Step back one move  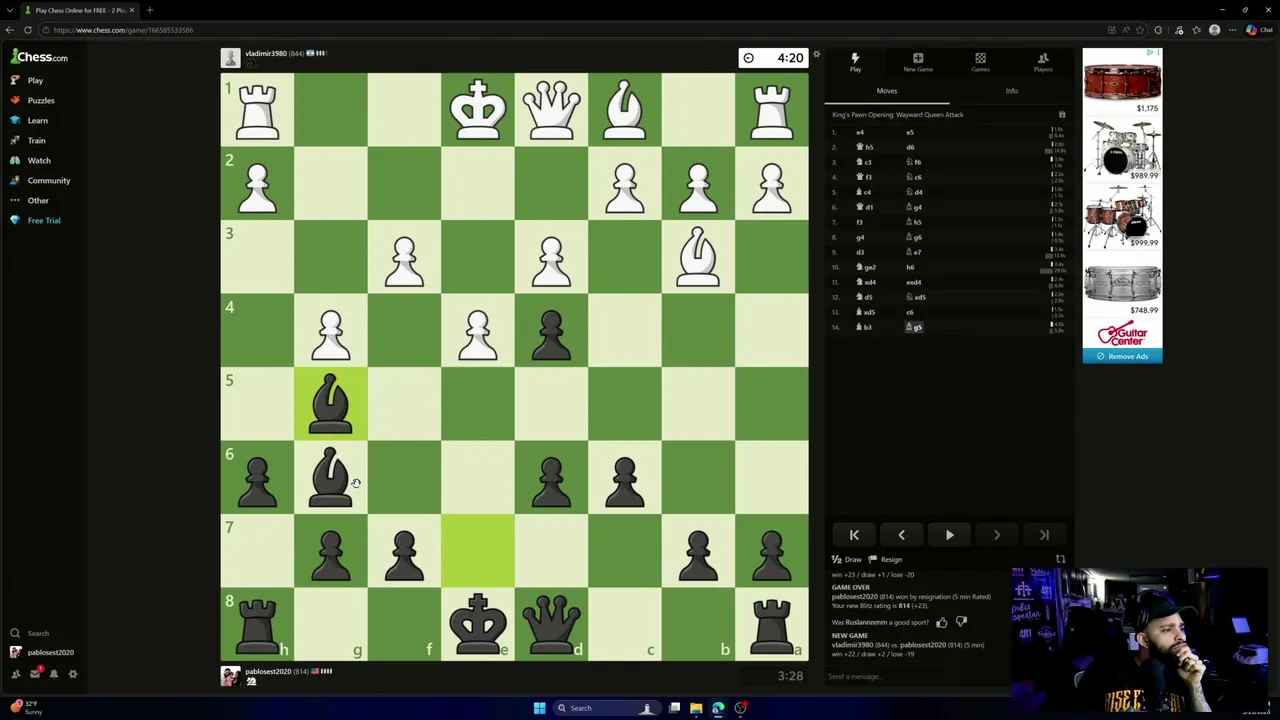901,535
